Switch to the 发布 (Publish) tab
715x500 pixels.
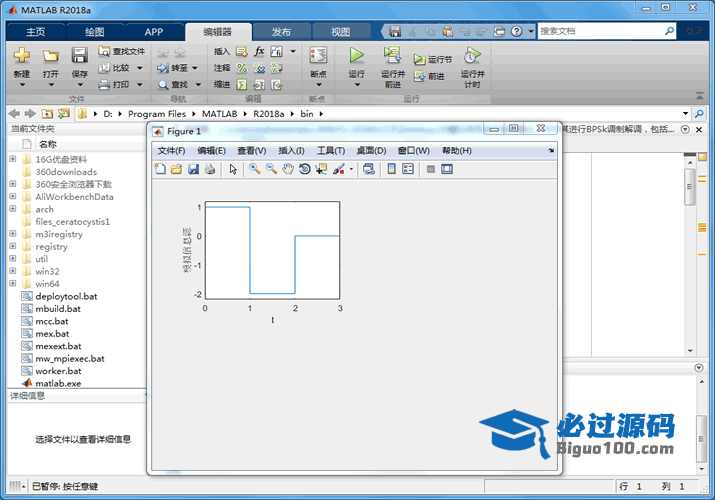281,32
